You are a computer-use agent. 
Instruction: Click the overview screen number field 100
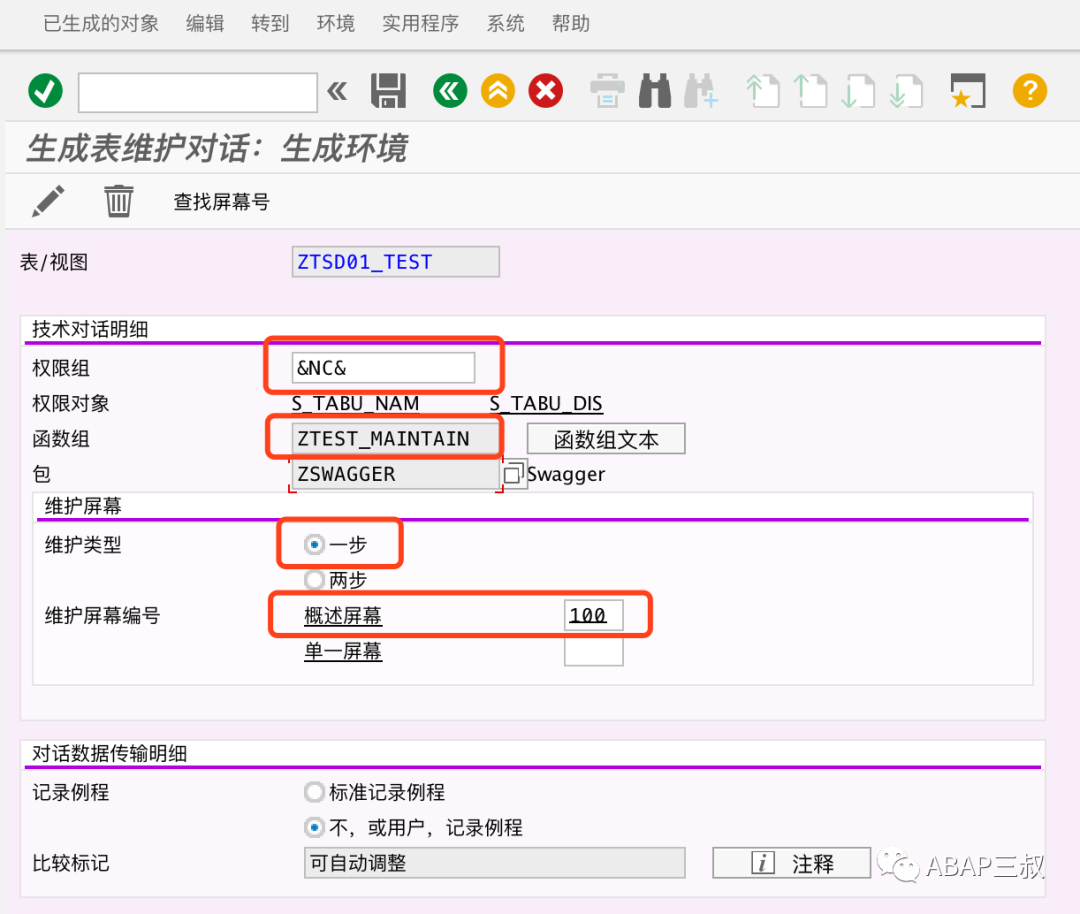[x=594, y=615]
